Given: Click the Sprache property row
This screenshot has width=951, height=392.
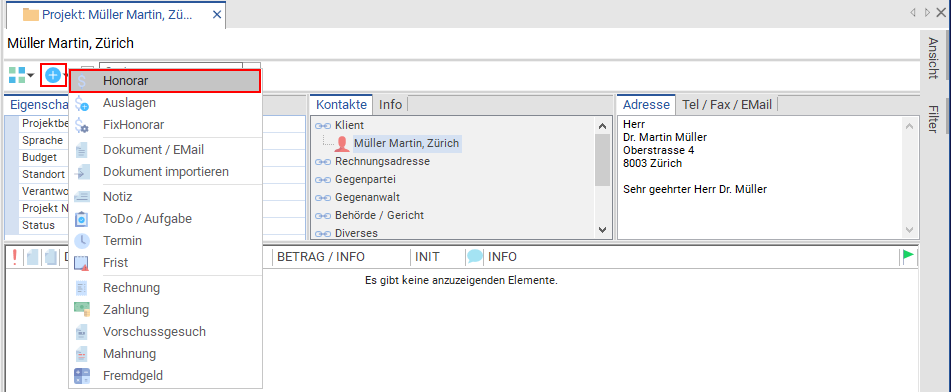Looking at the screenshot, I should (43, 140).
